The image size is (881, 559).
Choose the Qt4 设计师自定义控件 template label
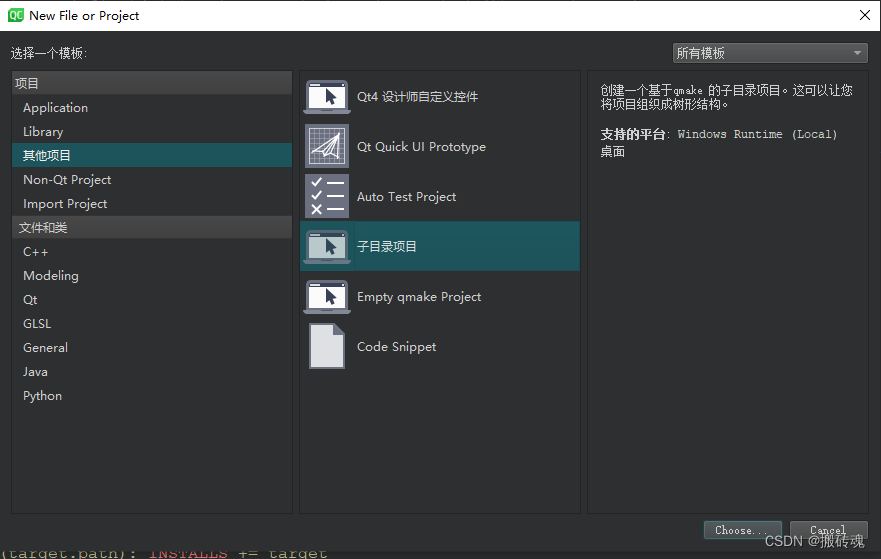(x=417, y=97)
